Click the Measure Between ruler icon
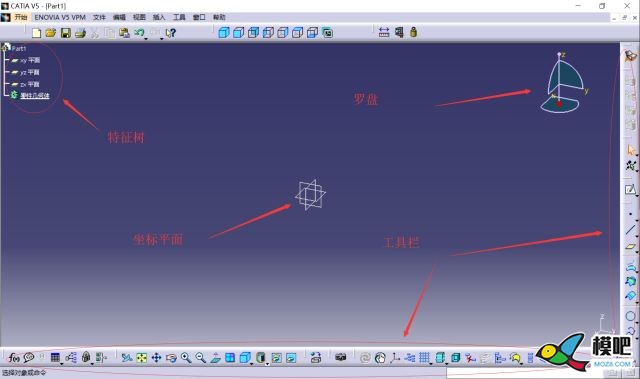Image resolution: width=640 pixels, height=379 pixels. coord(384,33)
